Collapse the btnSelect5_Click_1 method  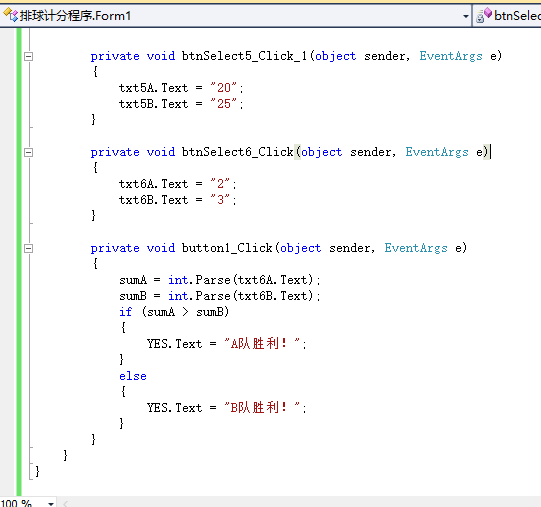point(29,56)
